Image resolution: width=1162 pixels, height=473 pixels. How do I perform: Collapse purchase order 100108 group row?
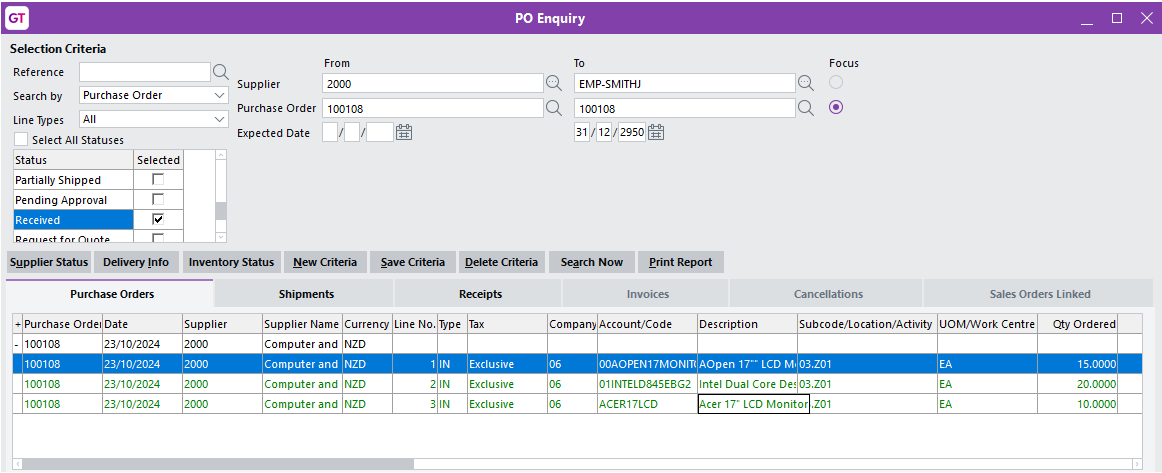tap(18, 344)
